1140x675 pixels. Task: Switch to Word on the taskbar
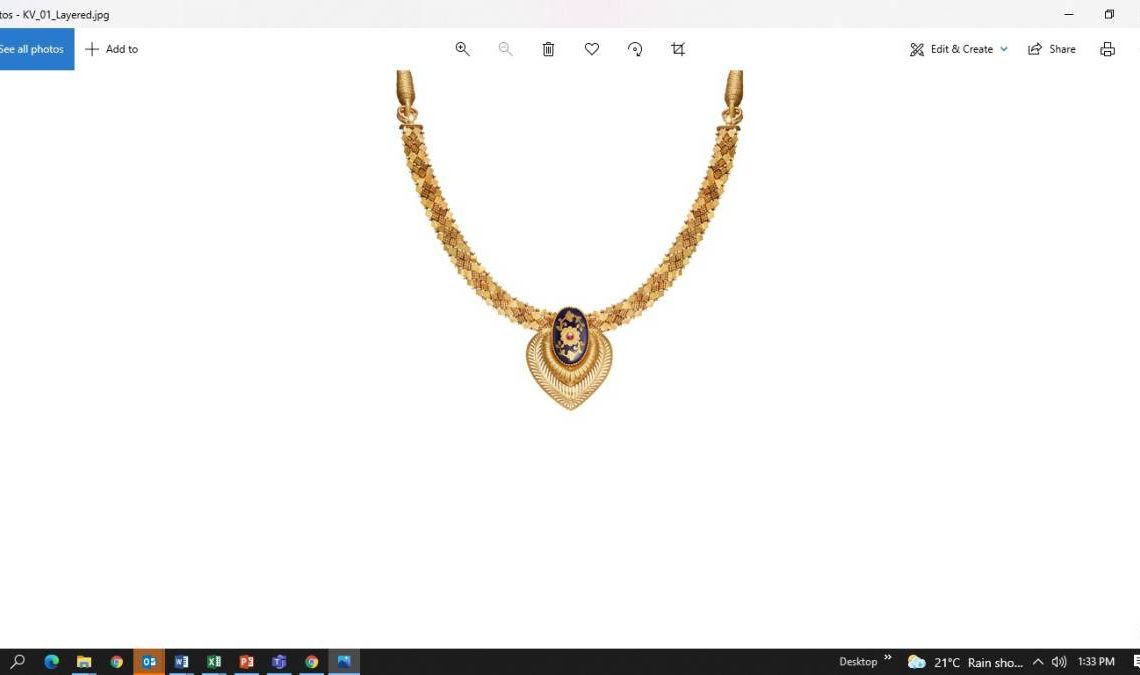(x=181, y=661)
